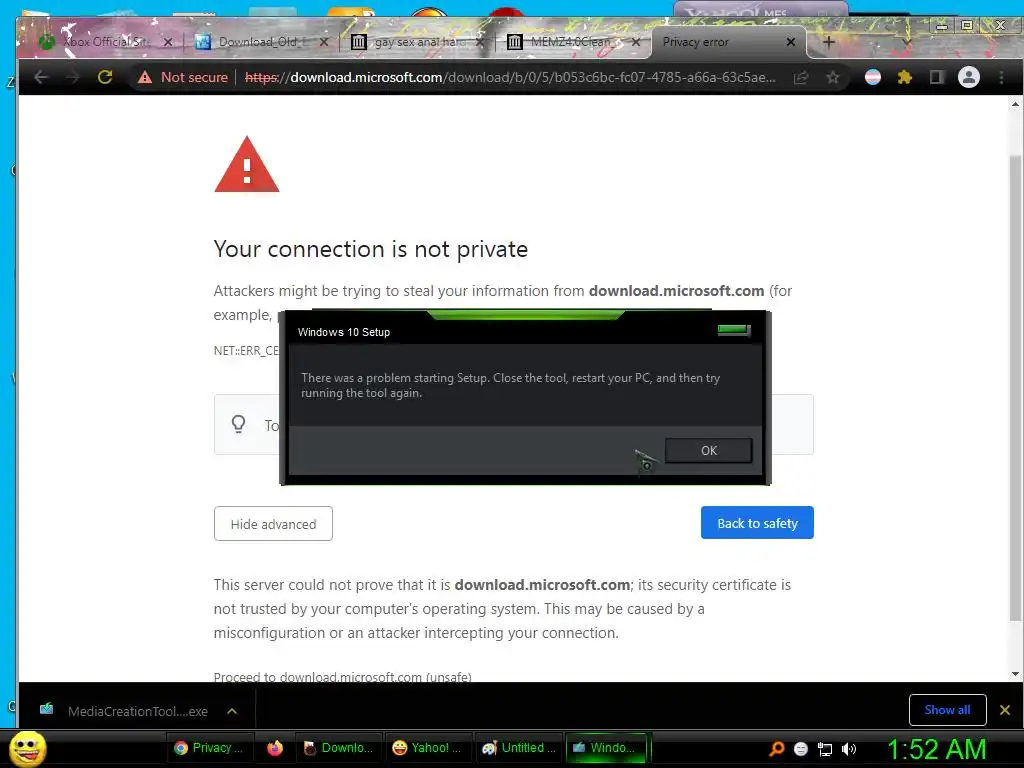1024x768 pixels.
Task: Open the Extensions puzzle piece menu
Action: pyautogui.click(x=904, y=77)
